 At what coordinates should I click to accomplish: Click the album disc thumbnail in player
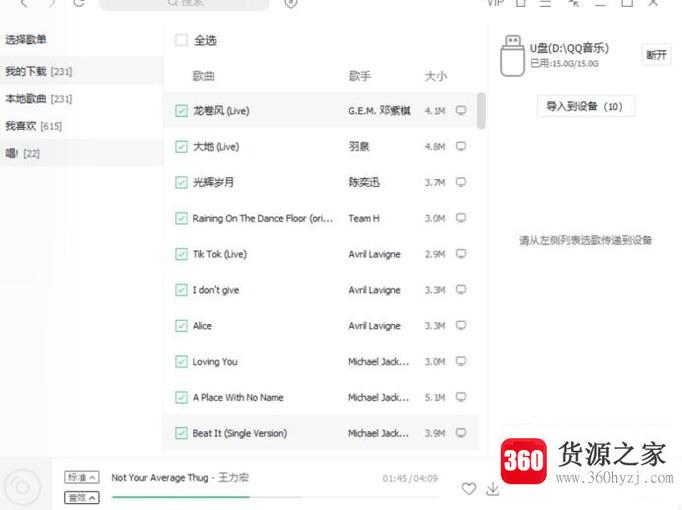tap(23, 486)
